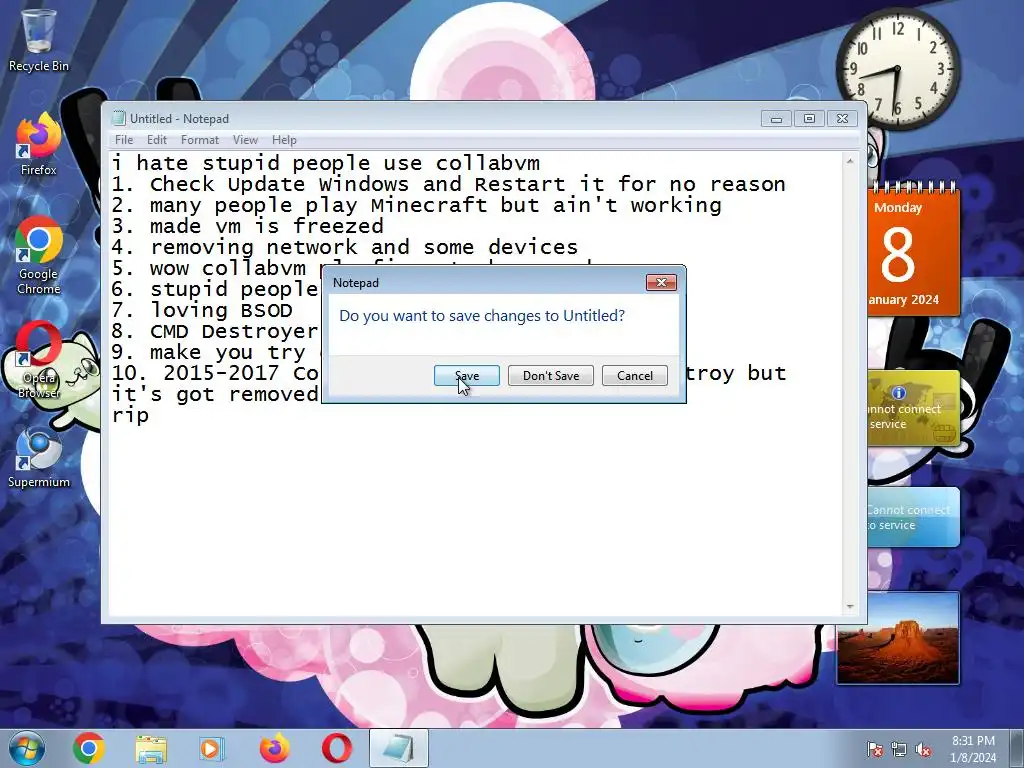Click the text line "7. loving BSOD"
Screen dimensions: 1024x768
(x=202, y=310)
